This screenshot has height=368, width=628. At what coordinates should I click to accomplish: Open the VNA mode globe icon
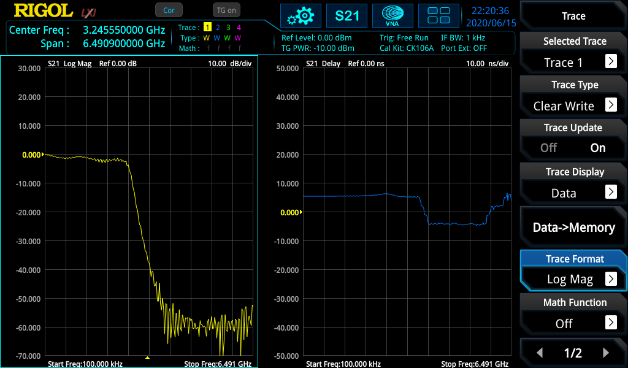pyautogui.click(x=392, y=16)
